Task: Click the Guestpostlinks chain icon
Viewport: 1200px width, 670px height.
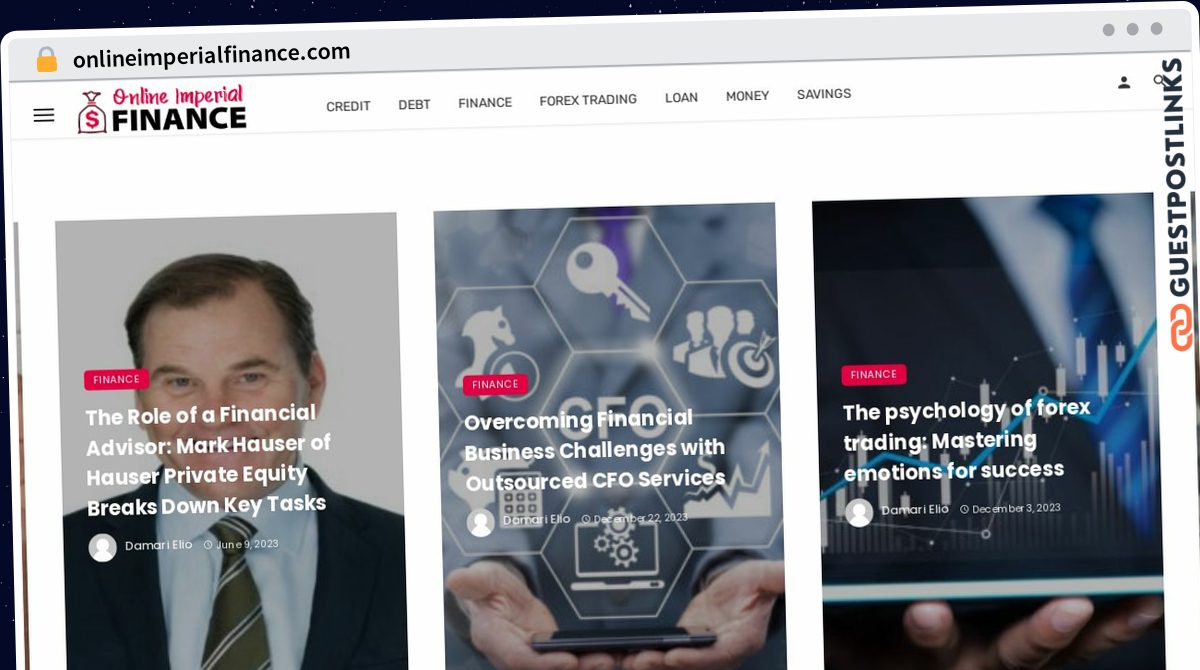Action: point(1181,327)
